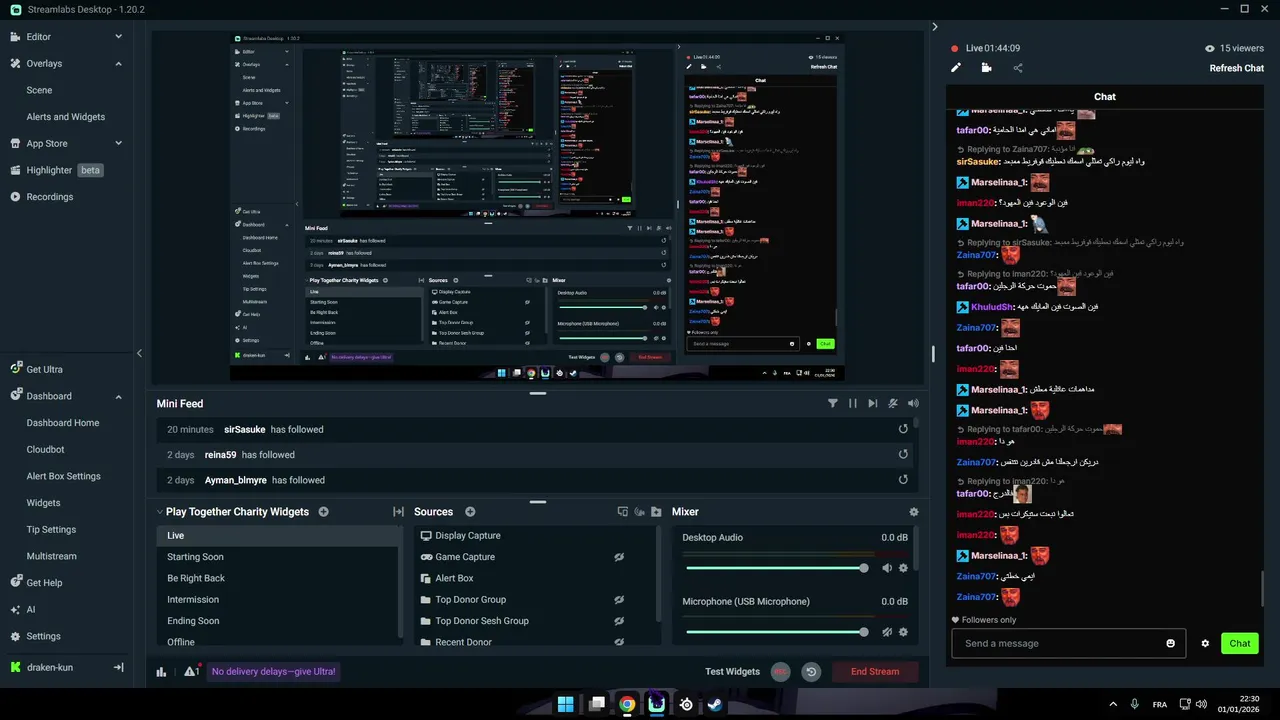Adjust Desktop Audio volume slider
Image resolution: width=1280 pixels, height=720 pixels.
[776, 568]
